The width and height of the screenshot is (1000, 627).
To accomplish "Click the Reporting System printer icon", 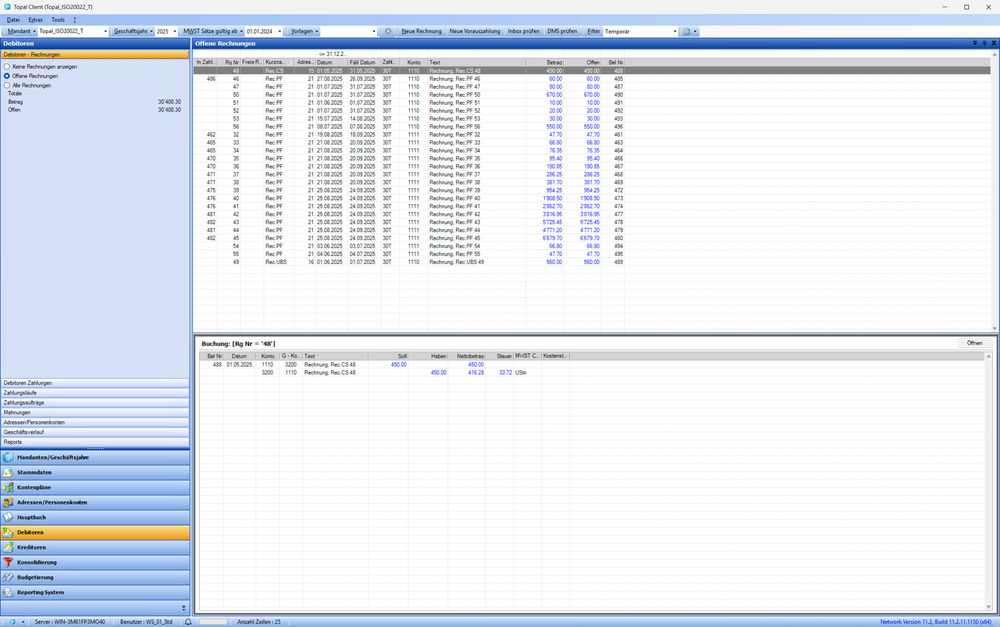I will tap(9, 592).
